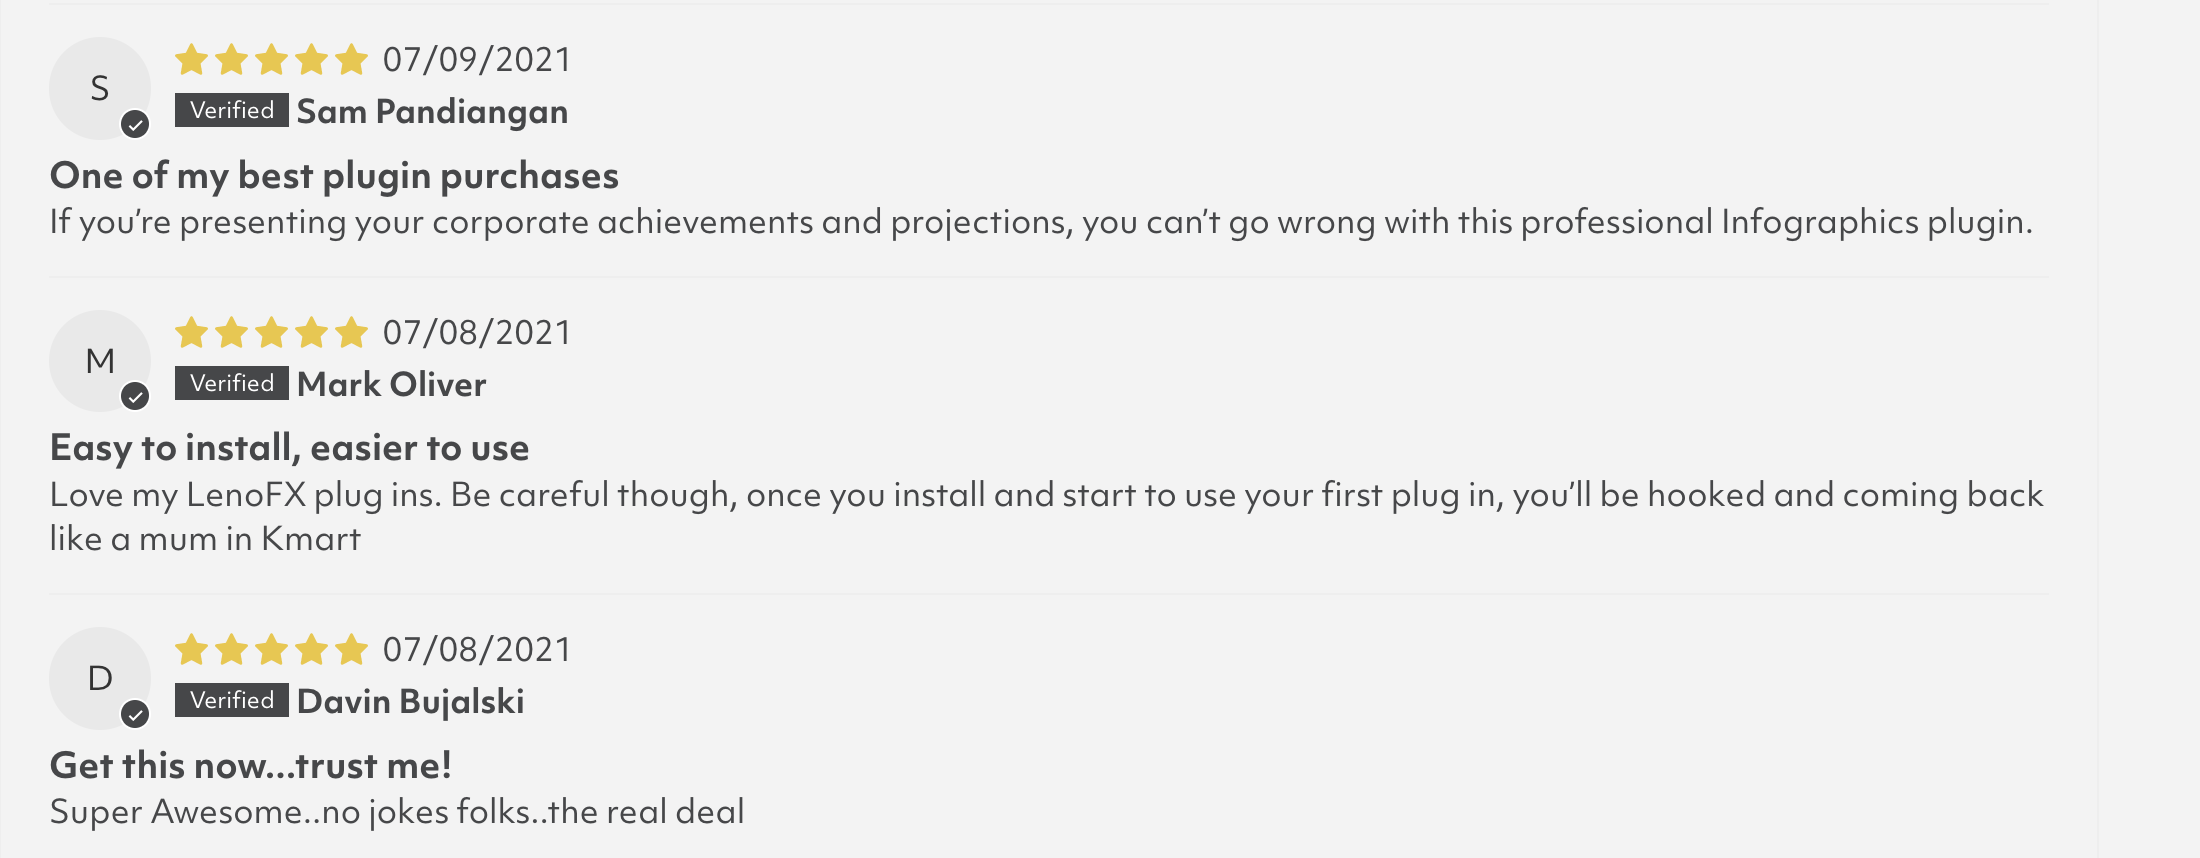Click verified checkmark badge on M avatar
This screenshot has width=2200, height=858.
click(x=135, y=397)
